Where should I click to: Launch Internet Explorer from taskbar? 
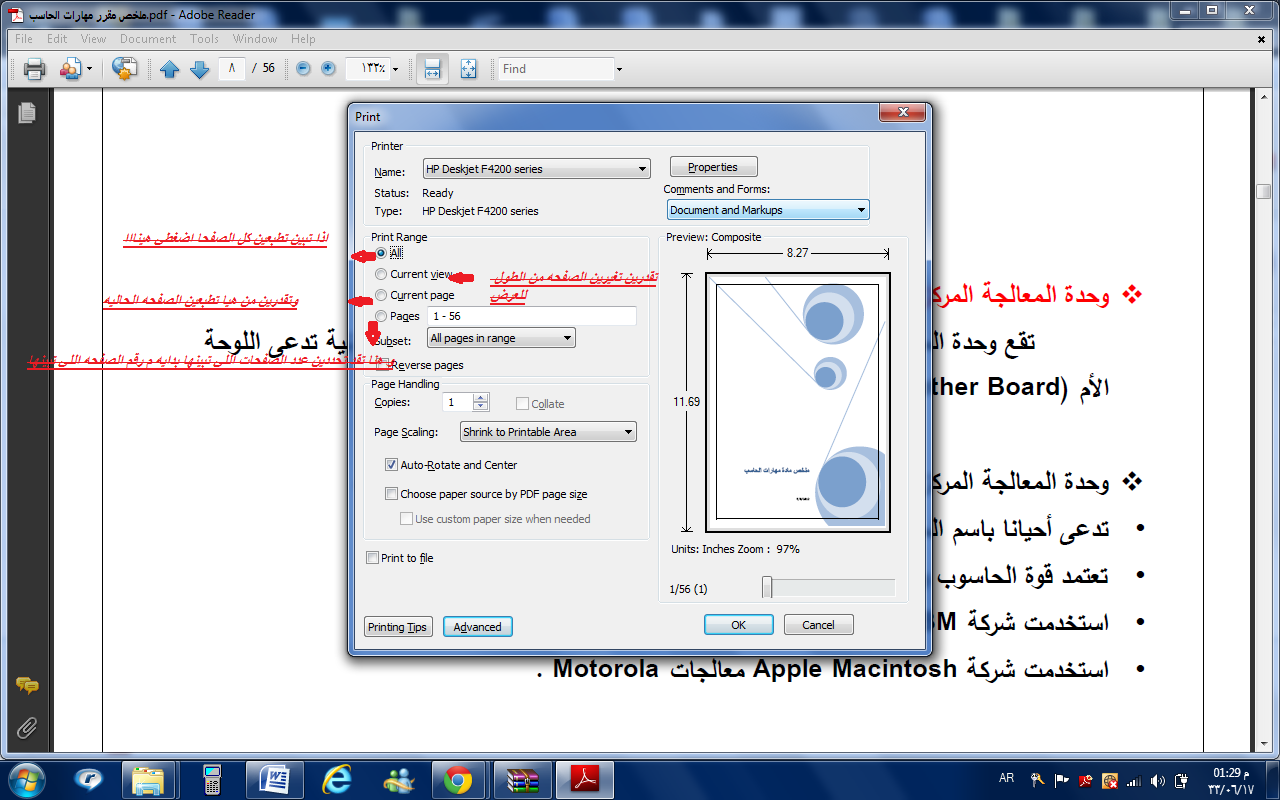point(337,778)
